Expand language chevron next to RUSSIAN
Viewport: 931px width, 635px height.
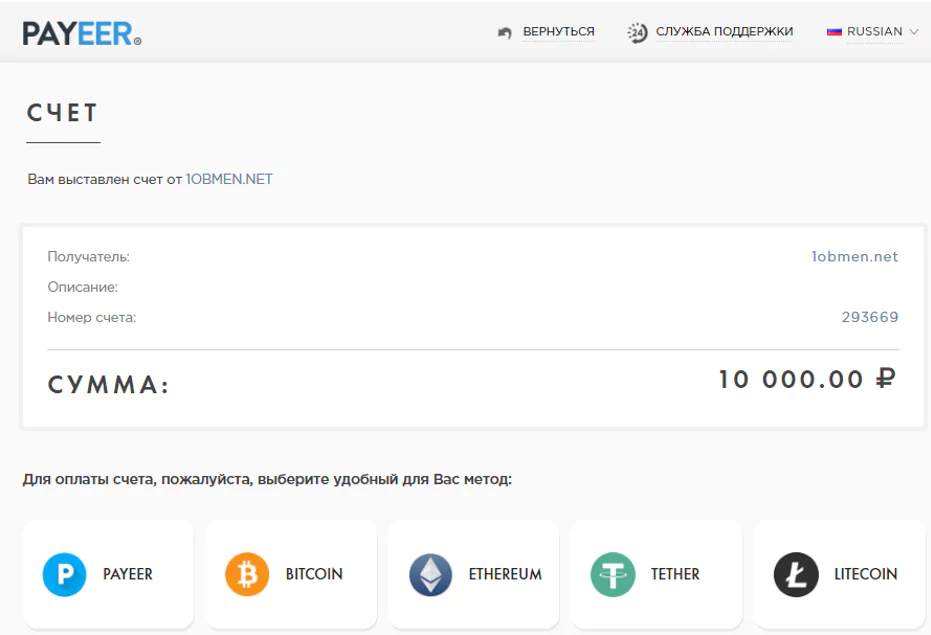pos(914,32)
